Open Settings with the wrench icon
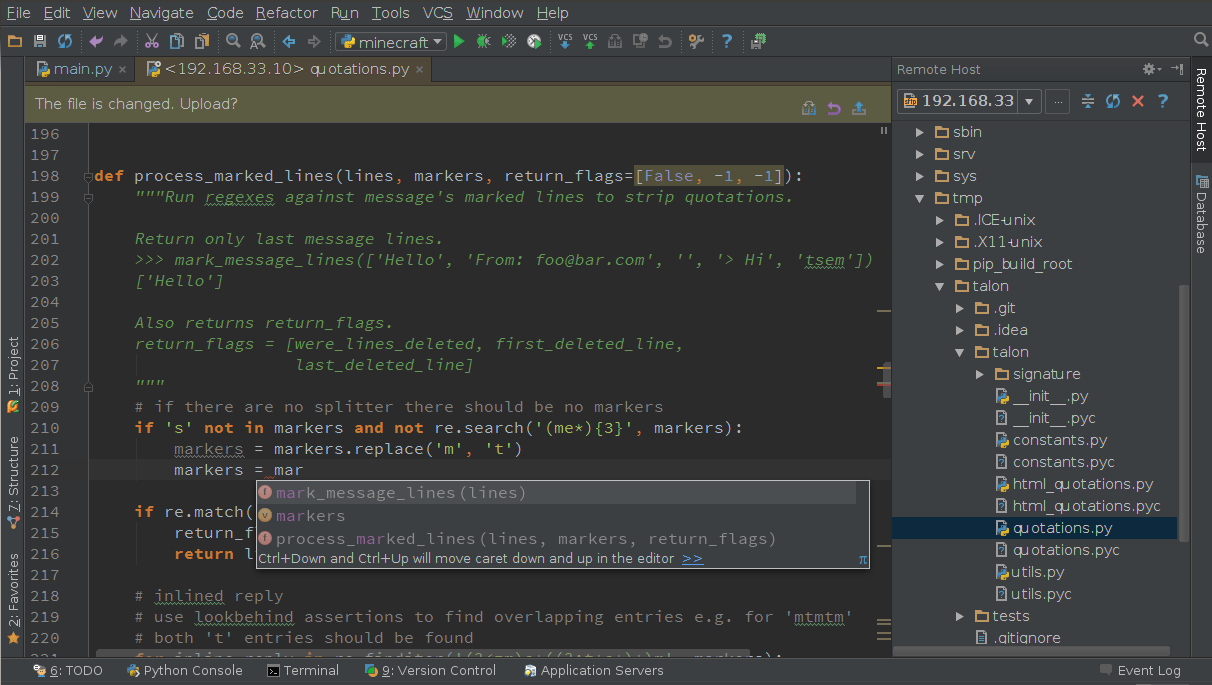The image size is (1212, 685). point(696,41)
